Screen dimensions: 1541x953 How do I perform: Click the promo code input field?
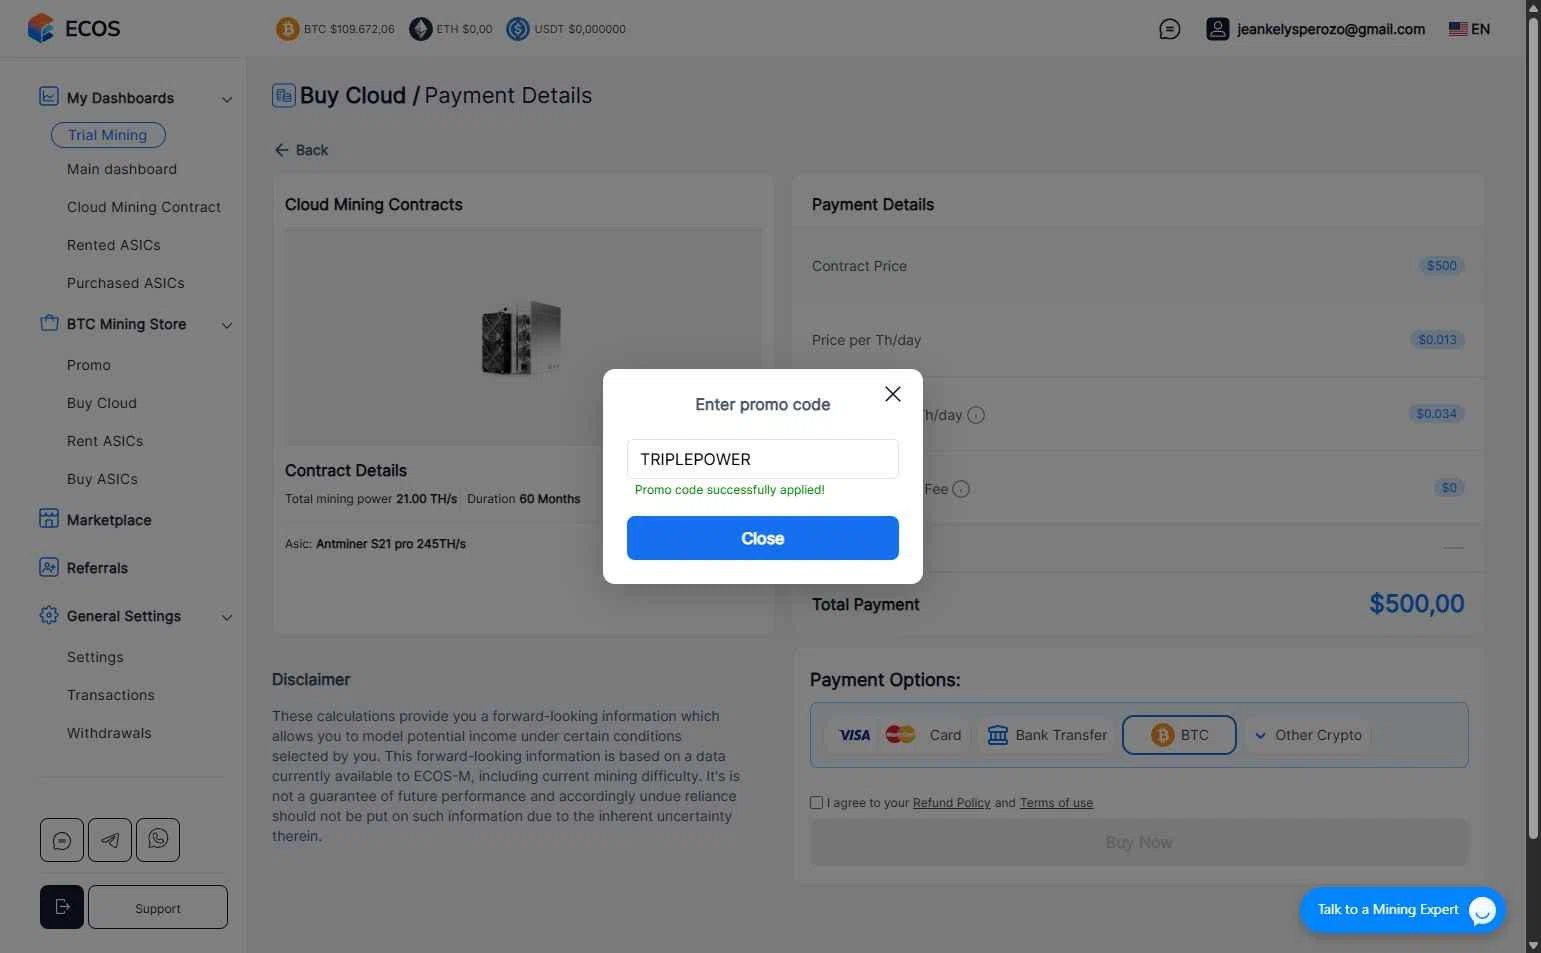coord(763,459)
